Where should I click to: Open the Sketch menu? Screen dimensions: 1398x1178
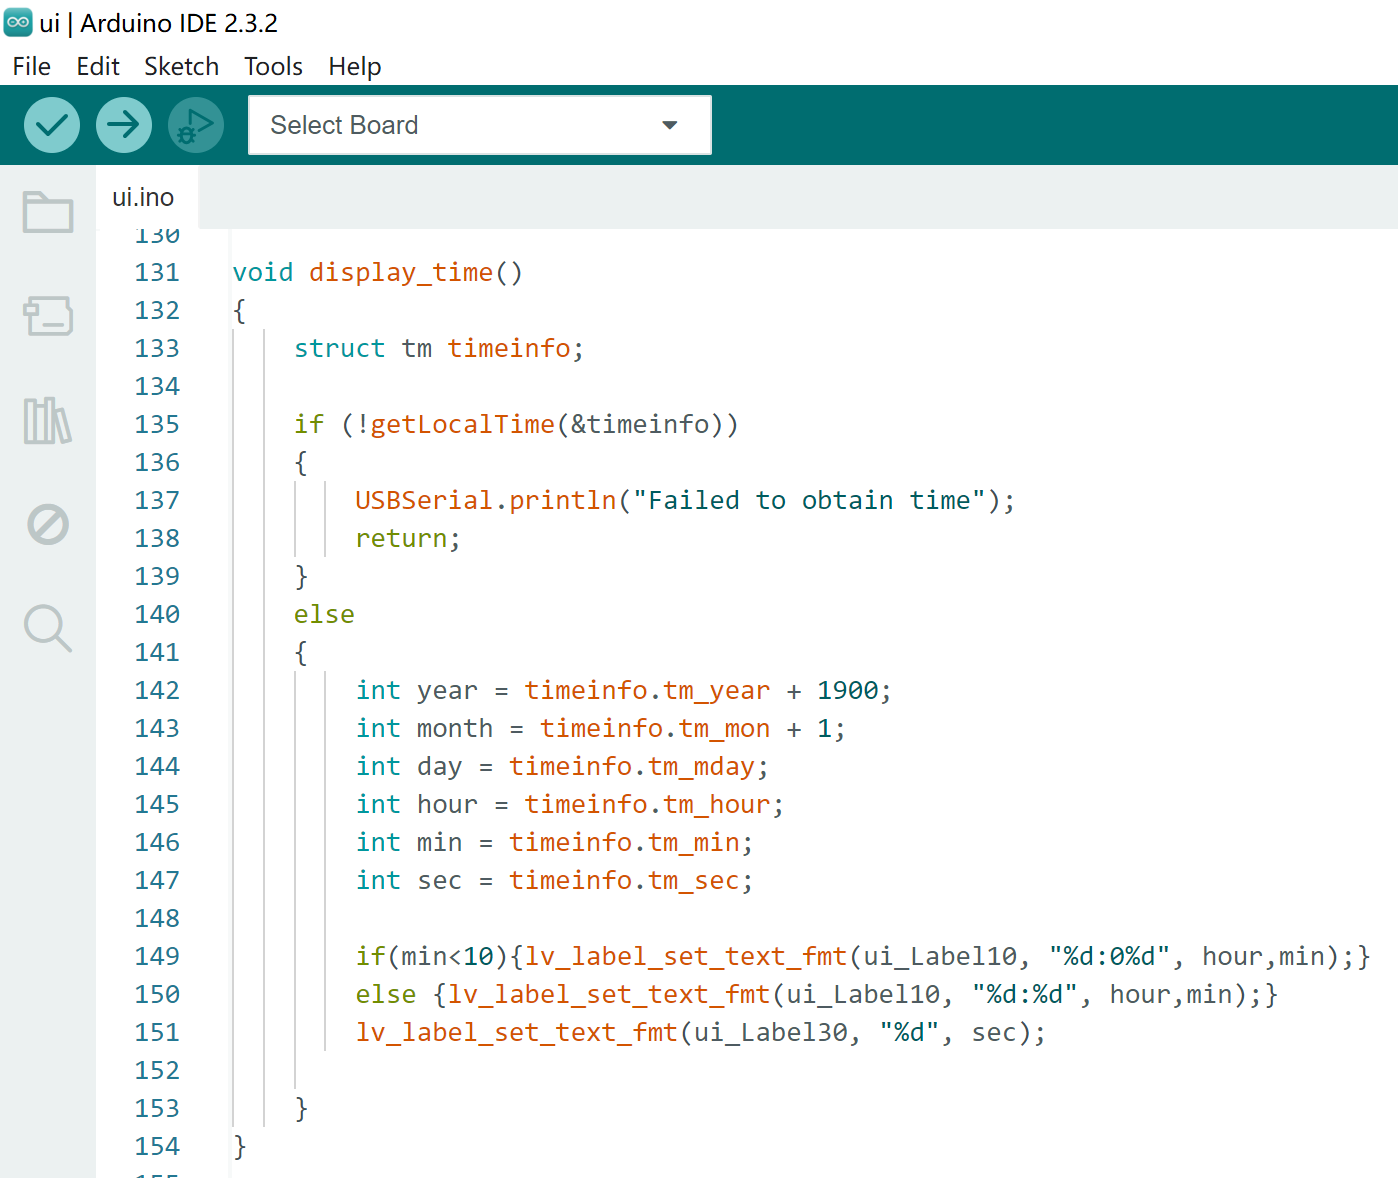[x=182, y=66]
